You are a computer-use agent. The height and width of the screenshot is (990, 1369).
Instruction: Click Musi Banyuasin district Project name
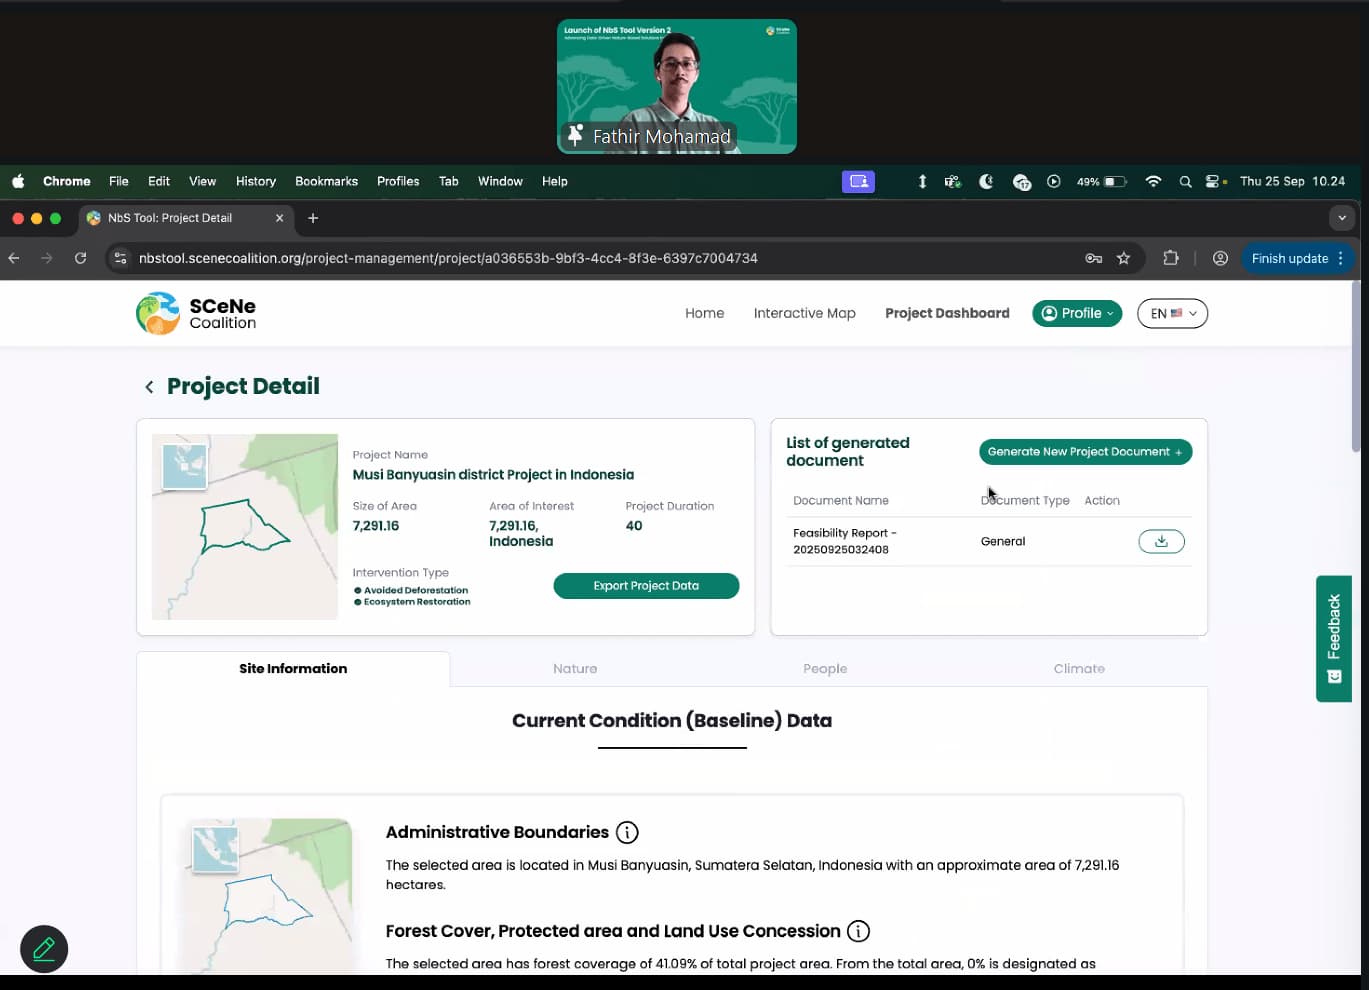493,475
